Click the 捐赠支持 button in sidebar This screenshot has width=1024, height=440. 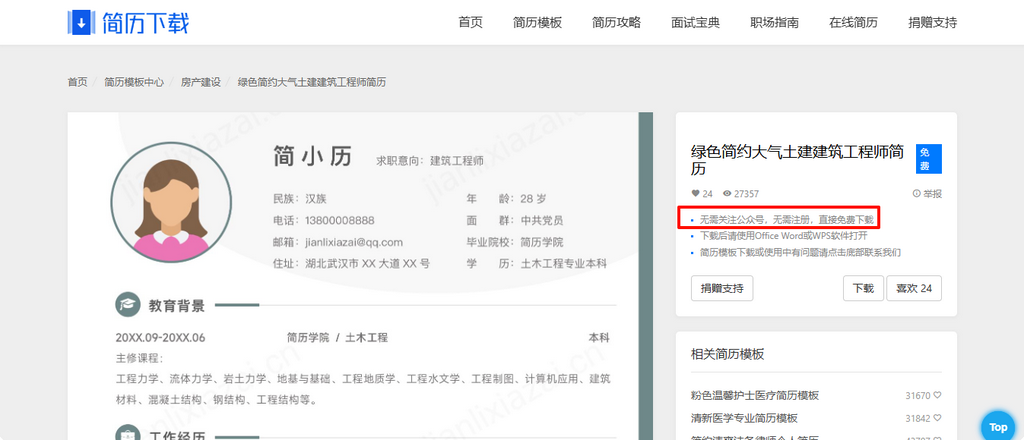[x=722, y=288]
